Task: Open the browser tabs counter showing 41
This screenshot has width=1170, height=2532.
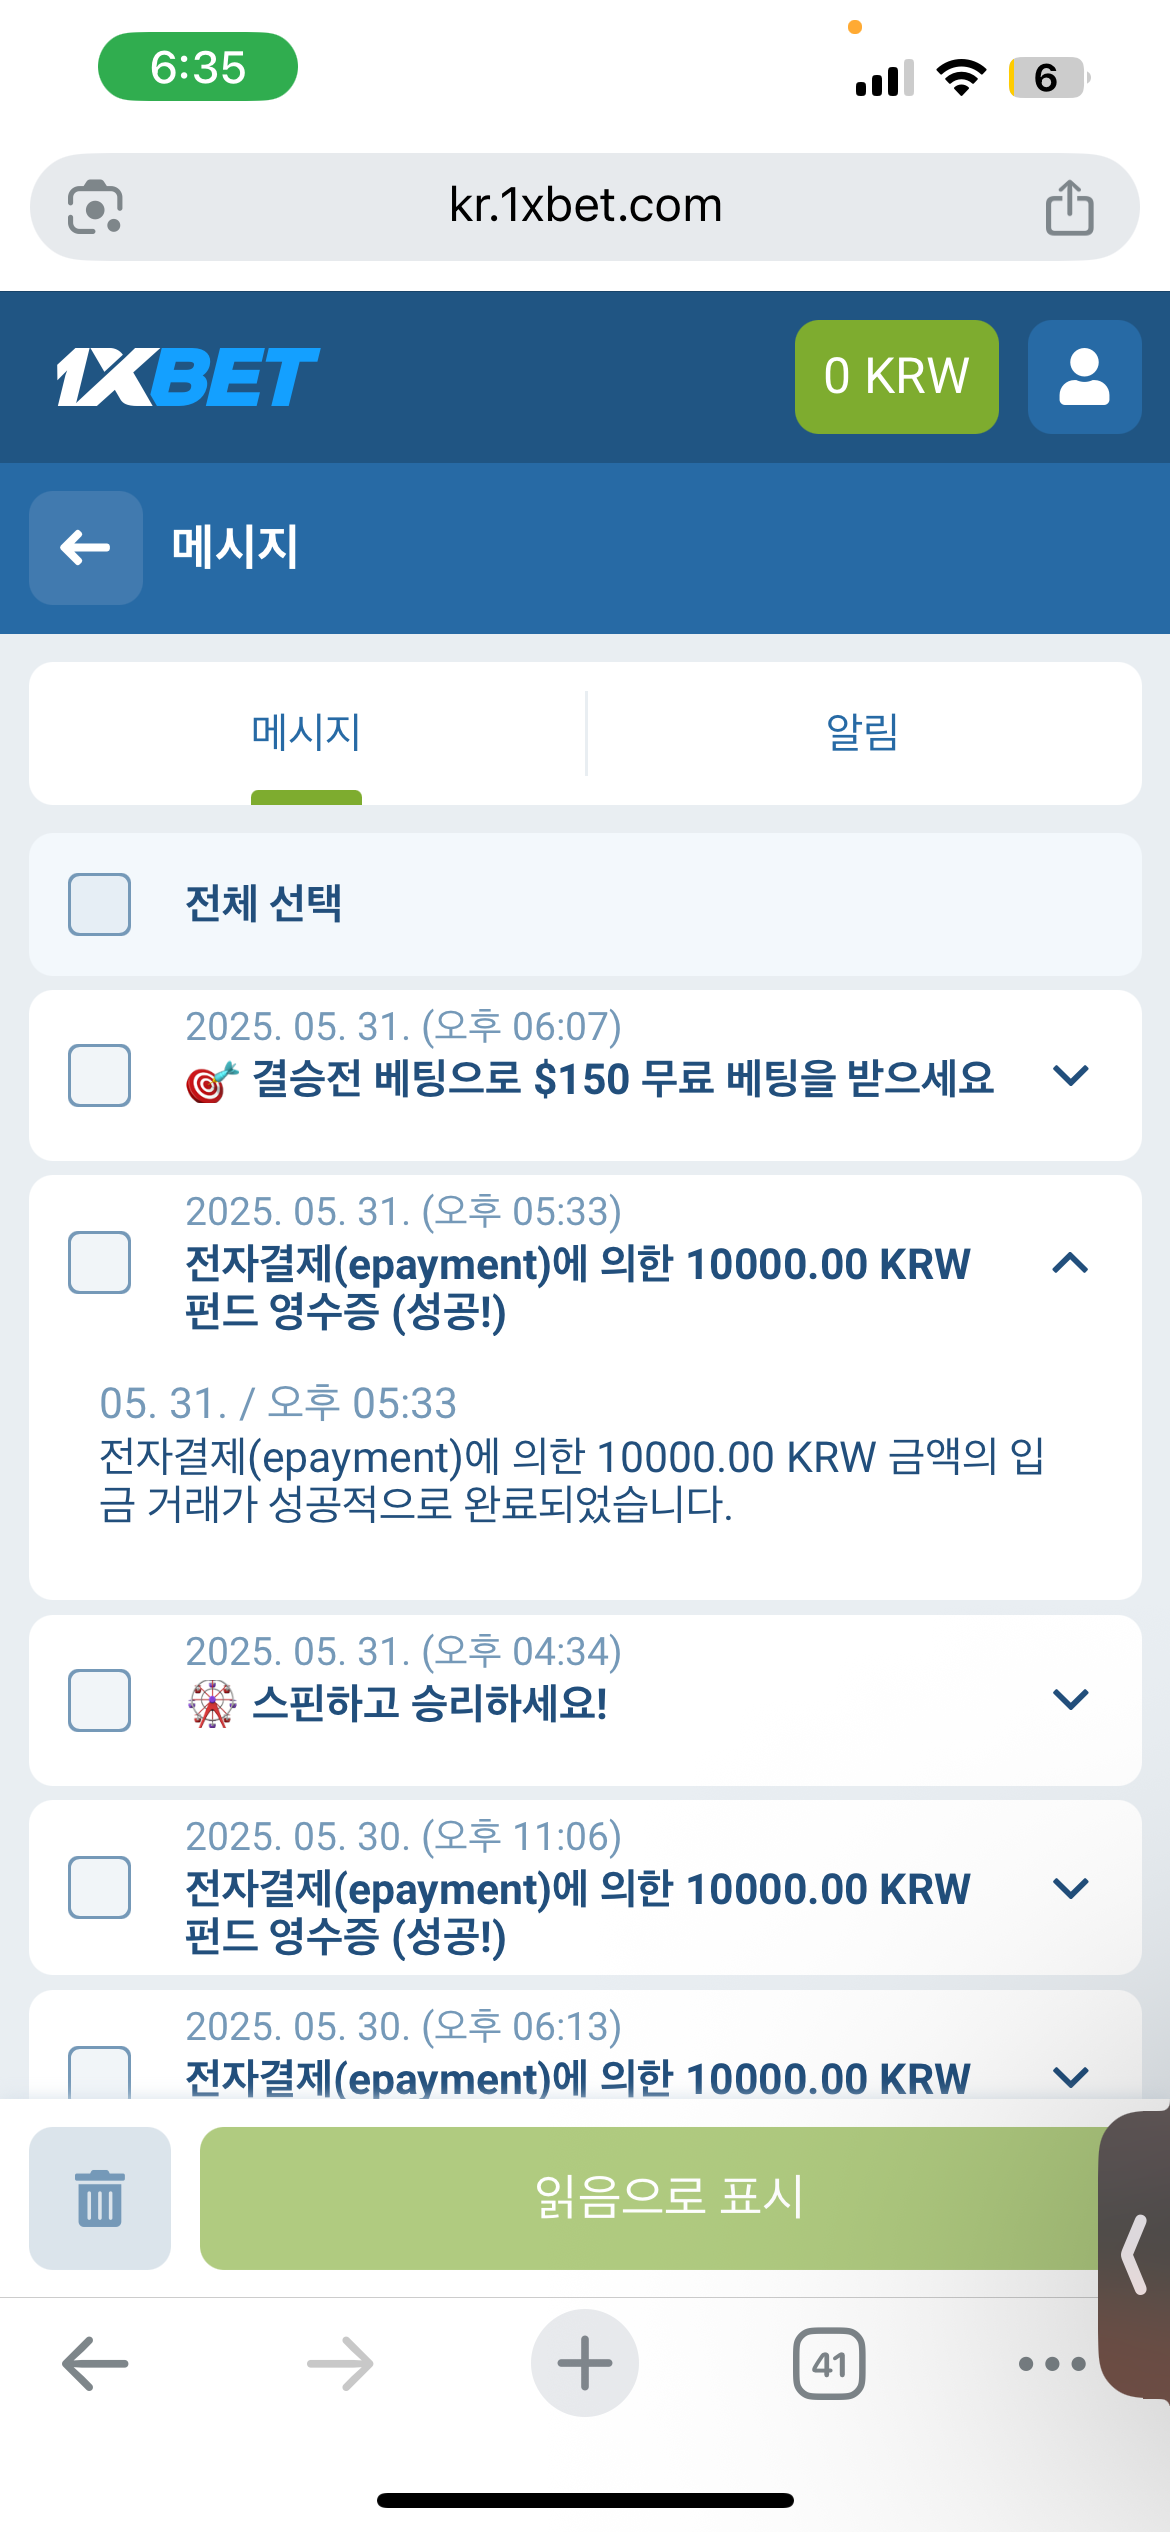Action: pyautogui.click(x=829, y=2364)
